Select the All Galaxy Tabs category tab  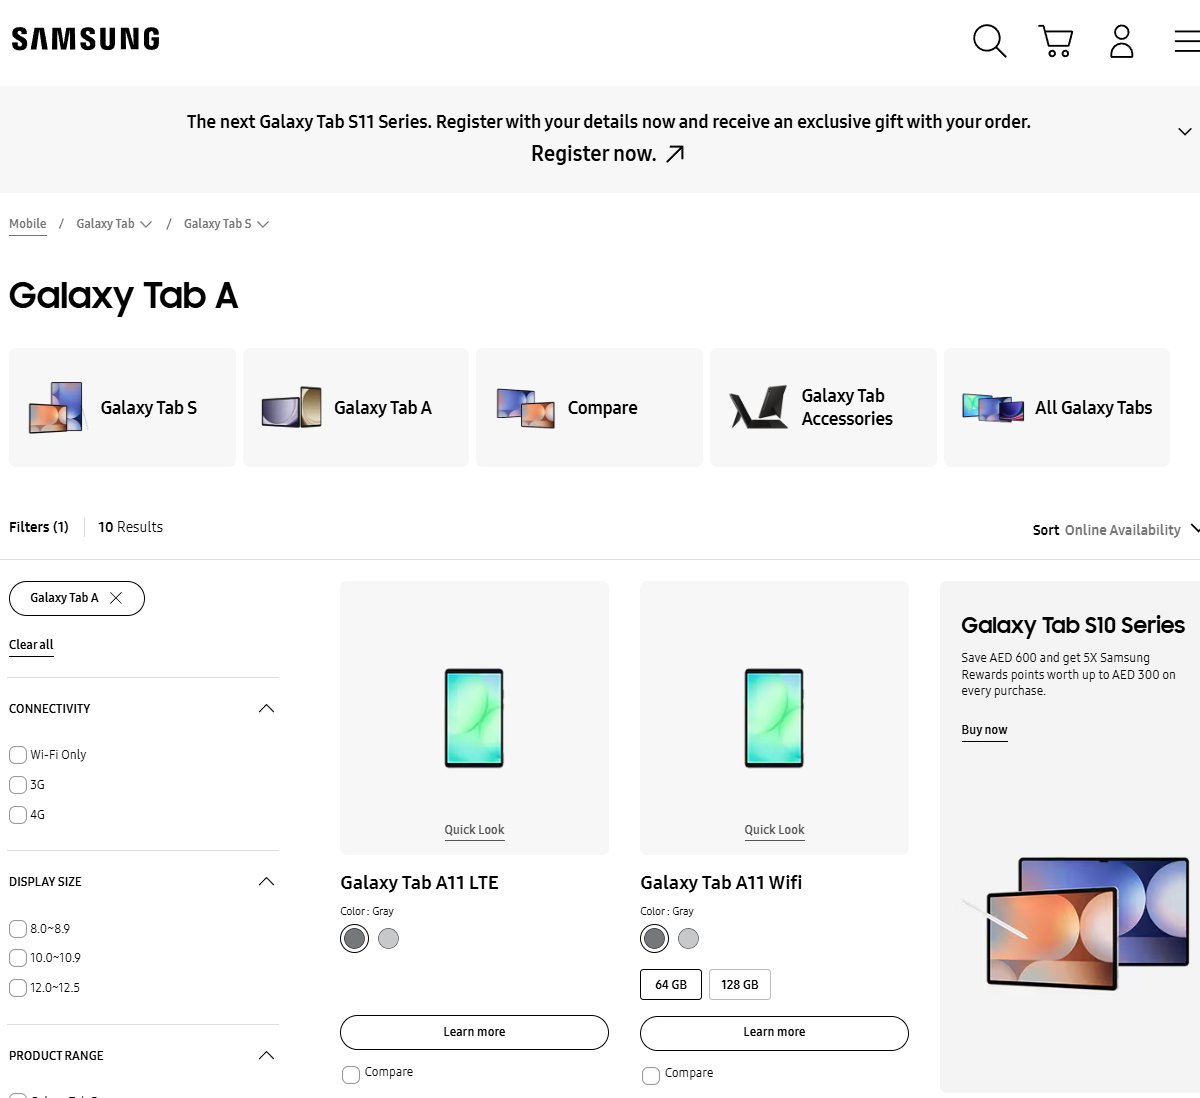[1056, 407]
